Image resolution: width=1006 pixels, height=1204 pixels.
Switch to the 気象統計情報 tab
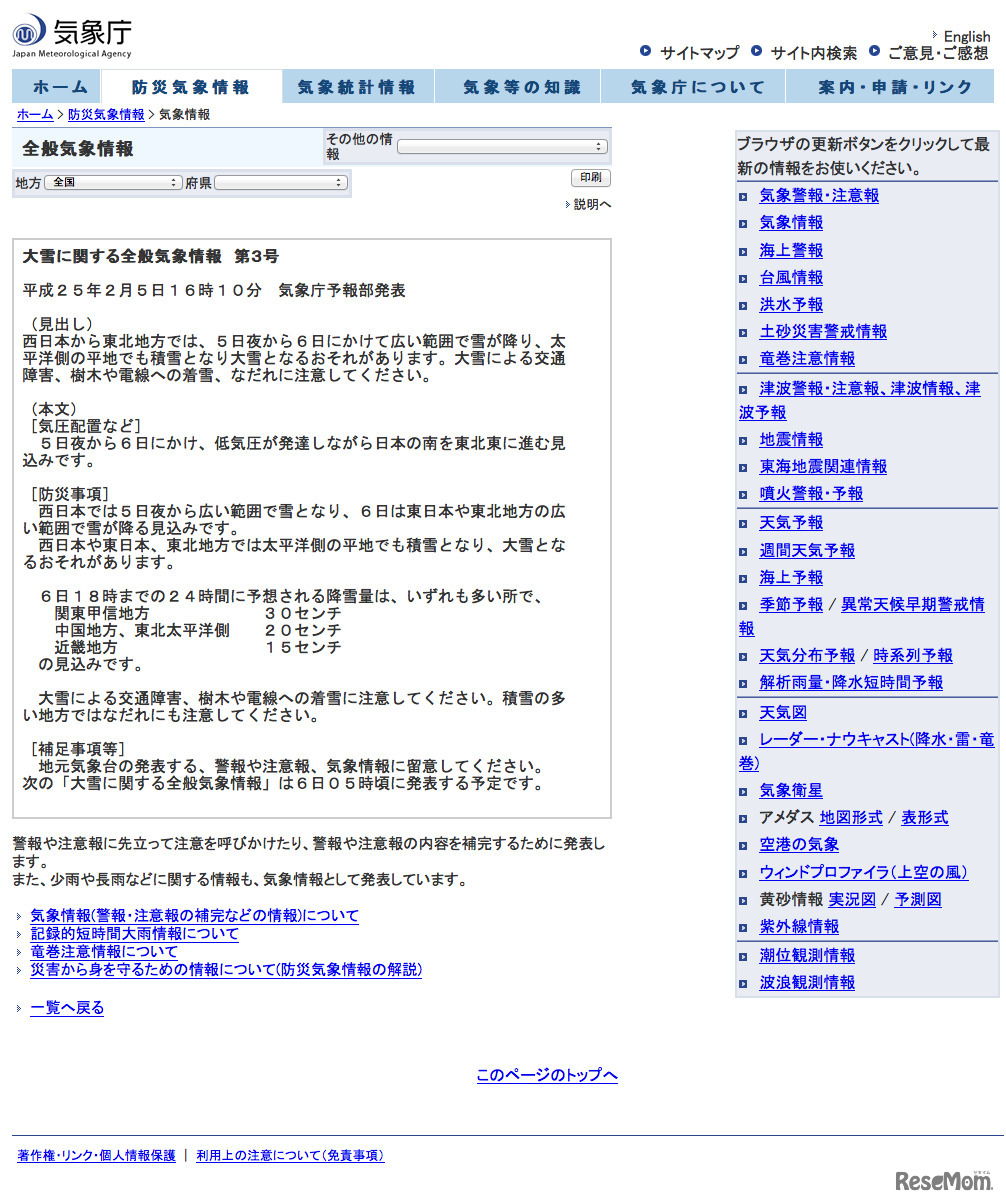pyautogui.click(x=357, y=87)
